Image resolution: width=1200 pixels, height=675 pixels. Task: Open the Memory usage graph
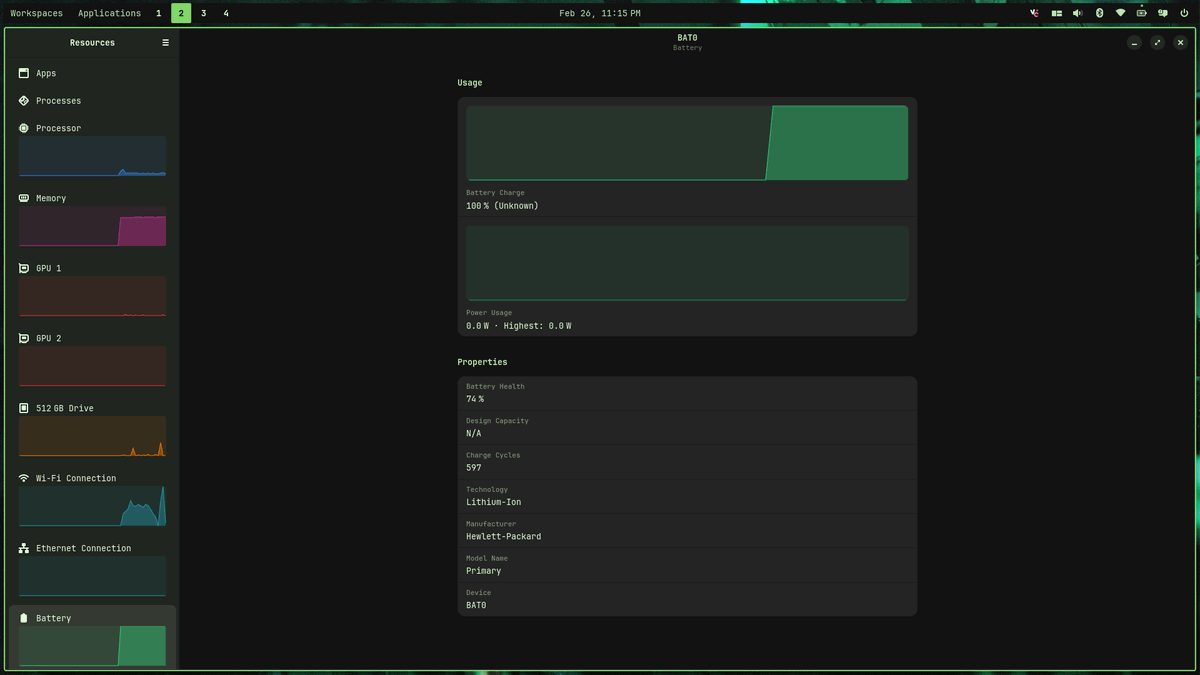tap(92, 226)
